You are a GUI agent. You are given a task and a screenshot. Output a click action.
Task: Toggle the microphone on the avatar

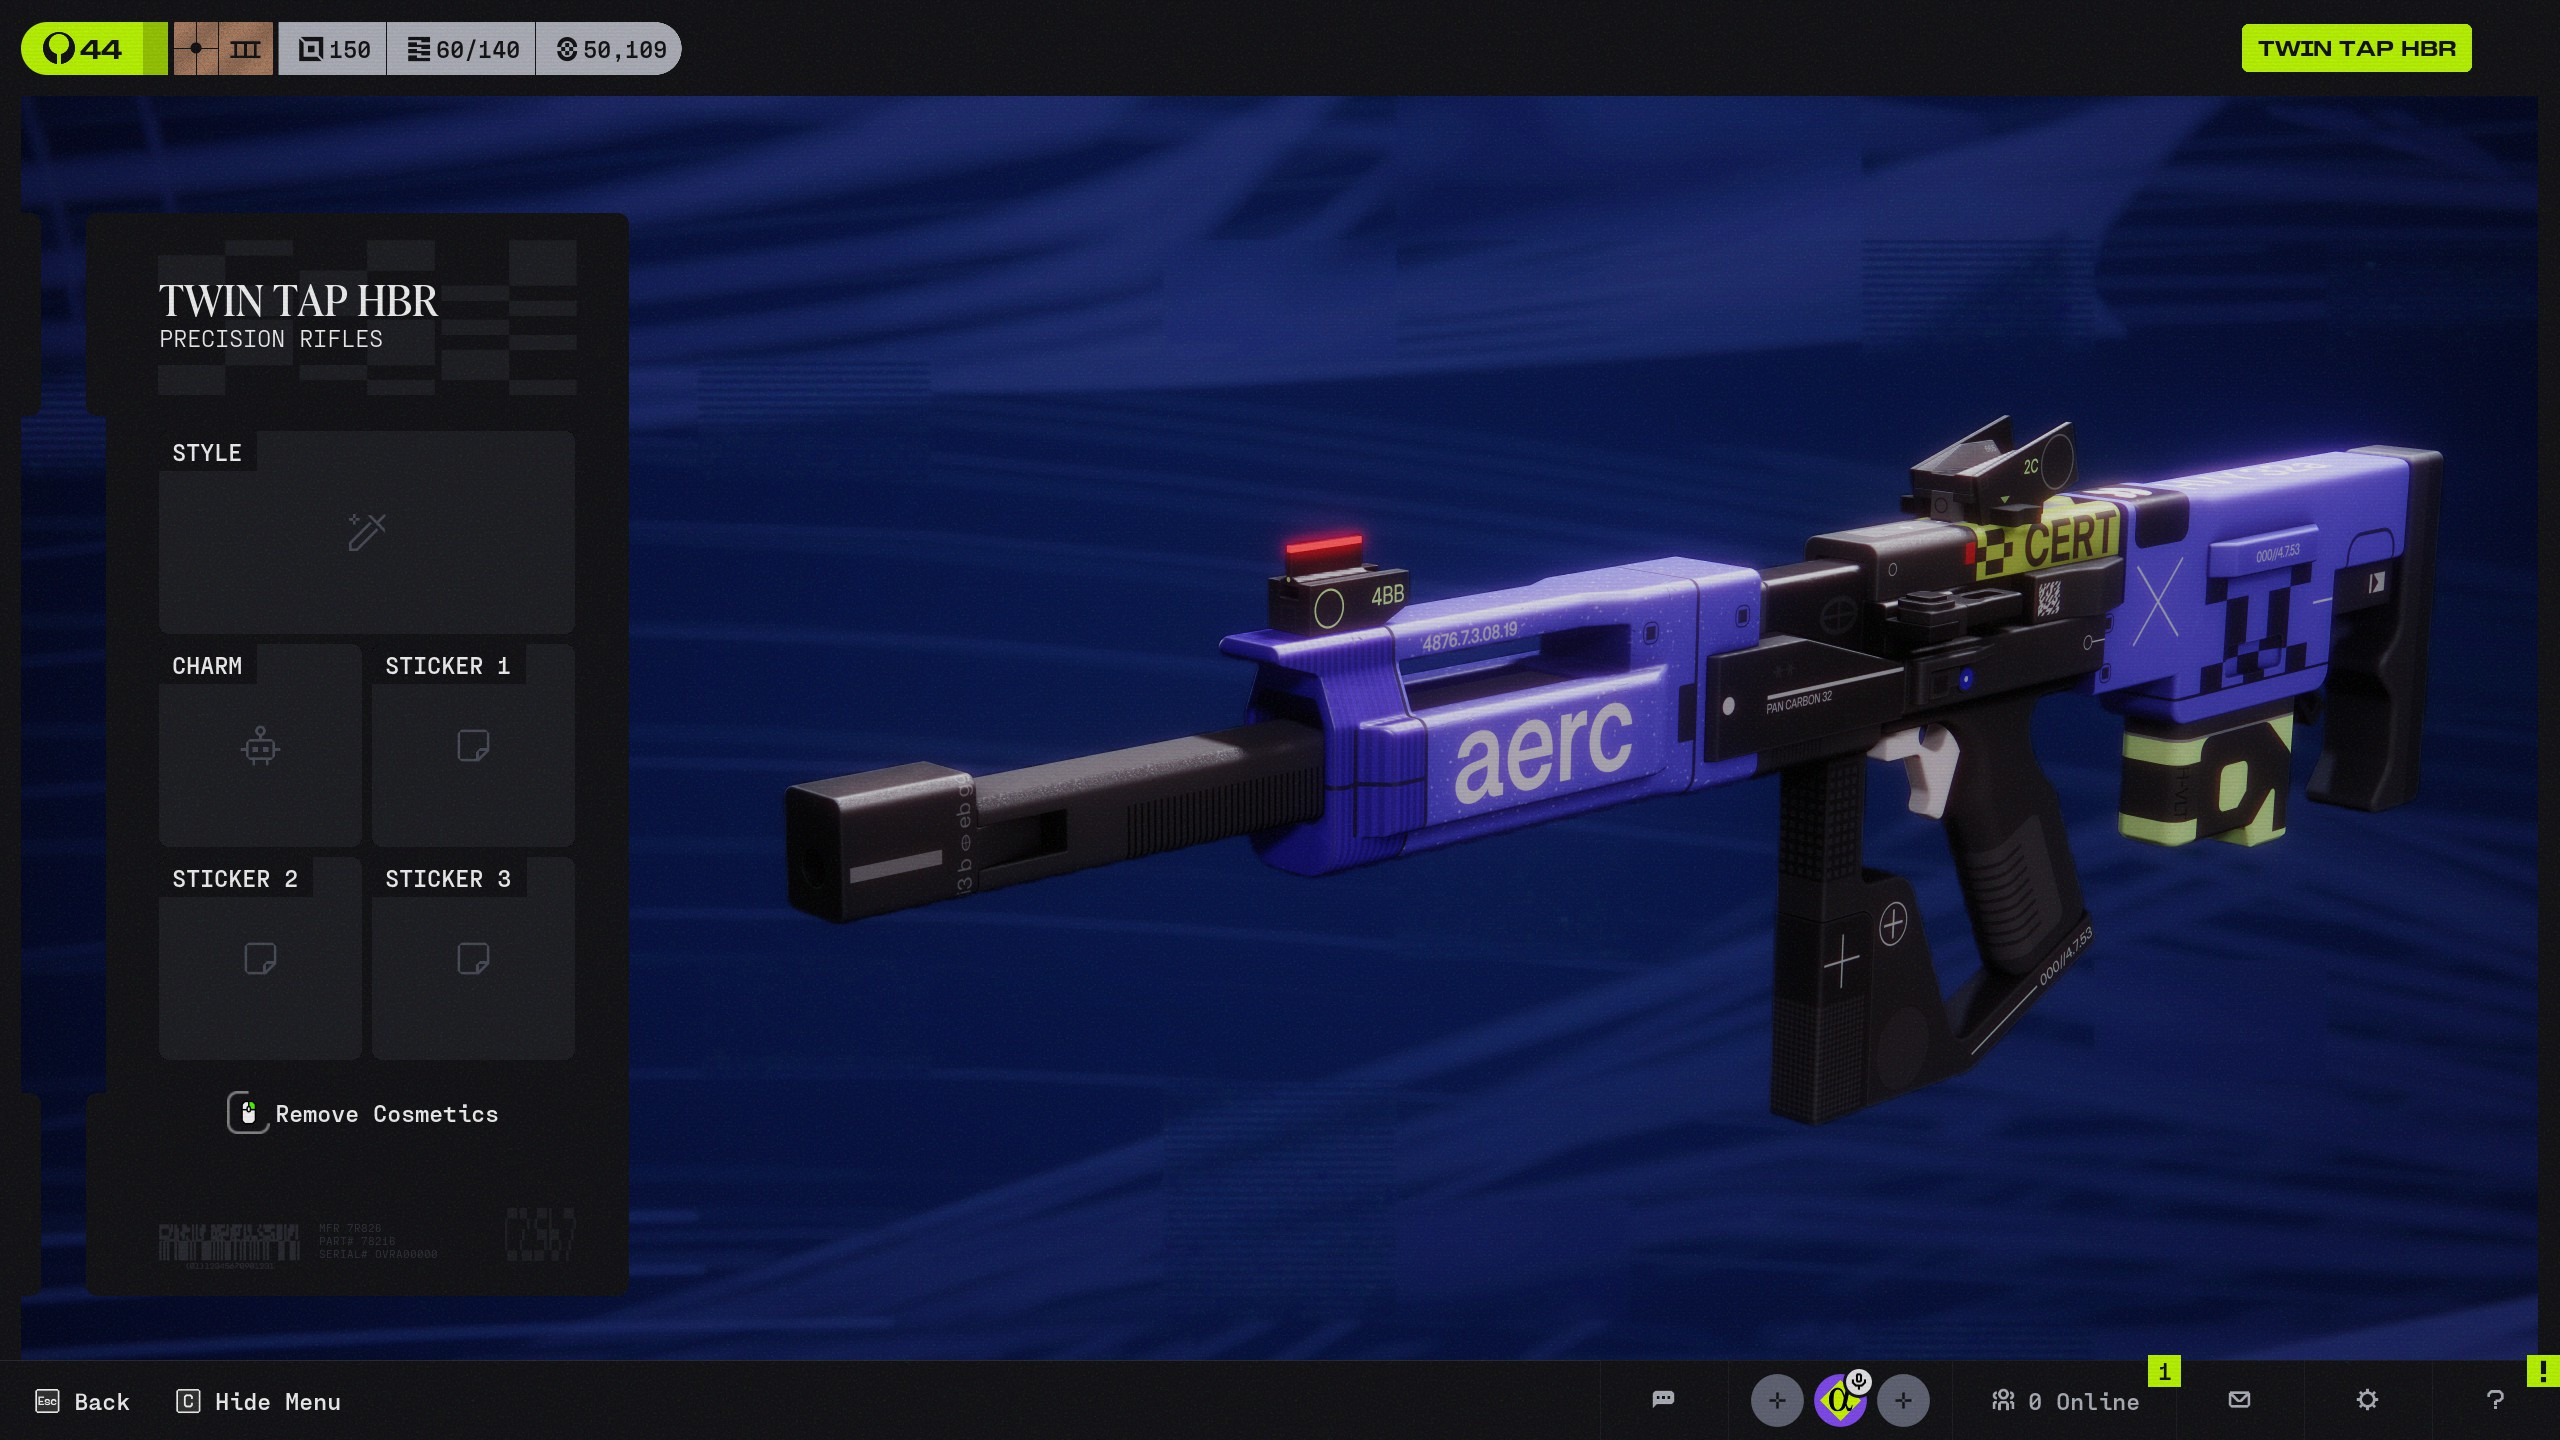tap(1858, 1382)
